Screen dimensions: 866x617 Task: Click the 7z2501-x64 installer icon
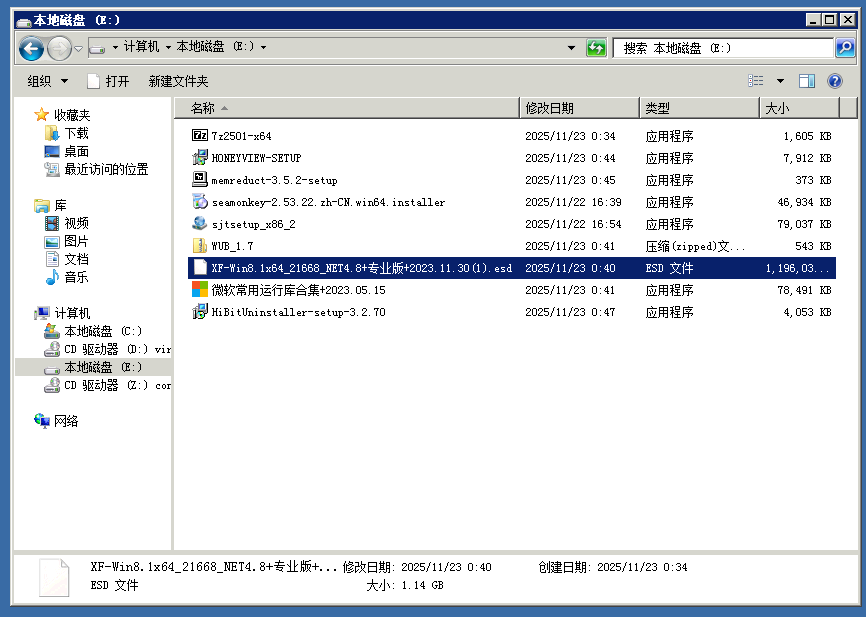(x=199, y=136)
